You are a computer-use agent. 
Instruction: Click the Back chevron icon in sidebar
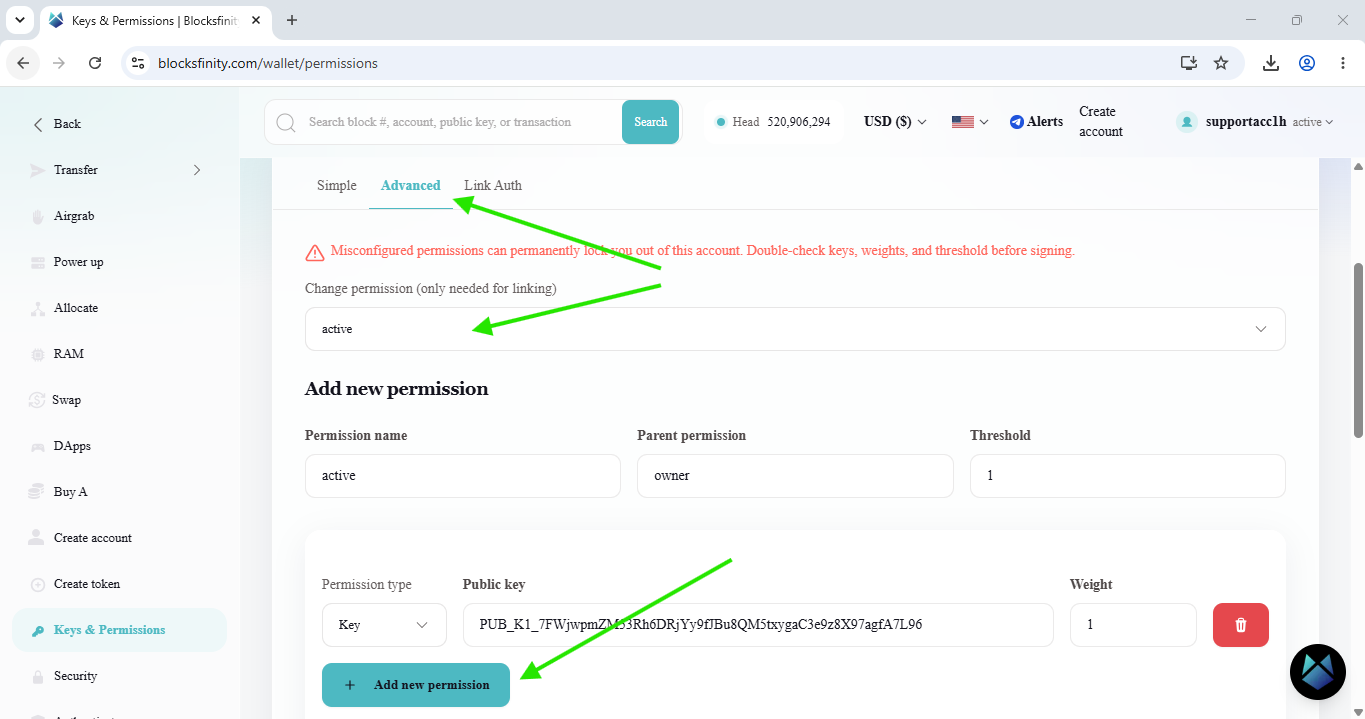38,124
